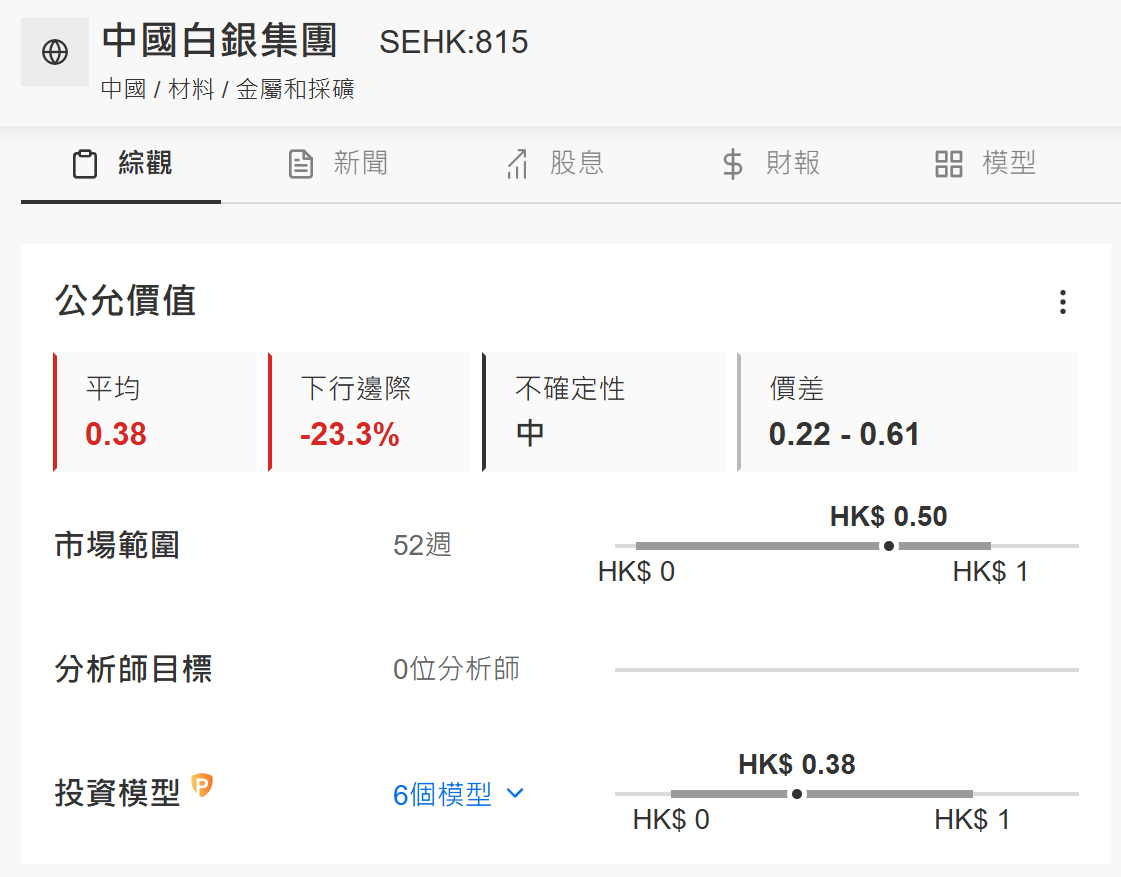Click the 分析師目標 label
This screenshot has width=1121, height=877.
click(134, 670)
